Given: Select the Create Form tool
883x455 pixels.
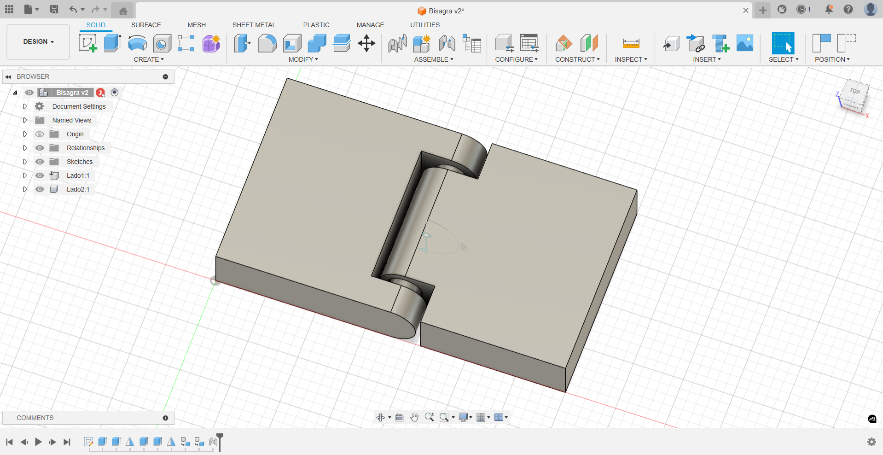Looking at the screenshot, I should (211, 43).
